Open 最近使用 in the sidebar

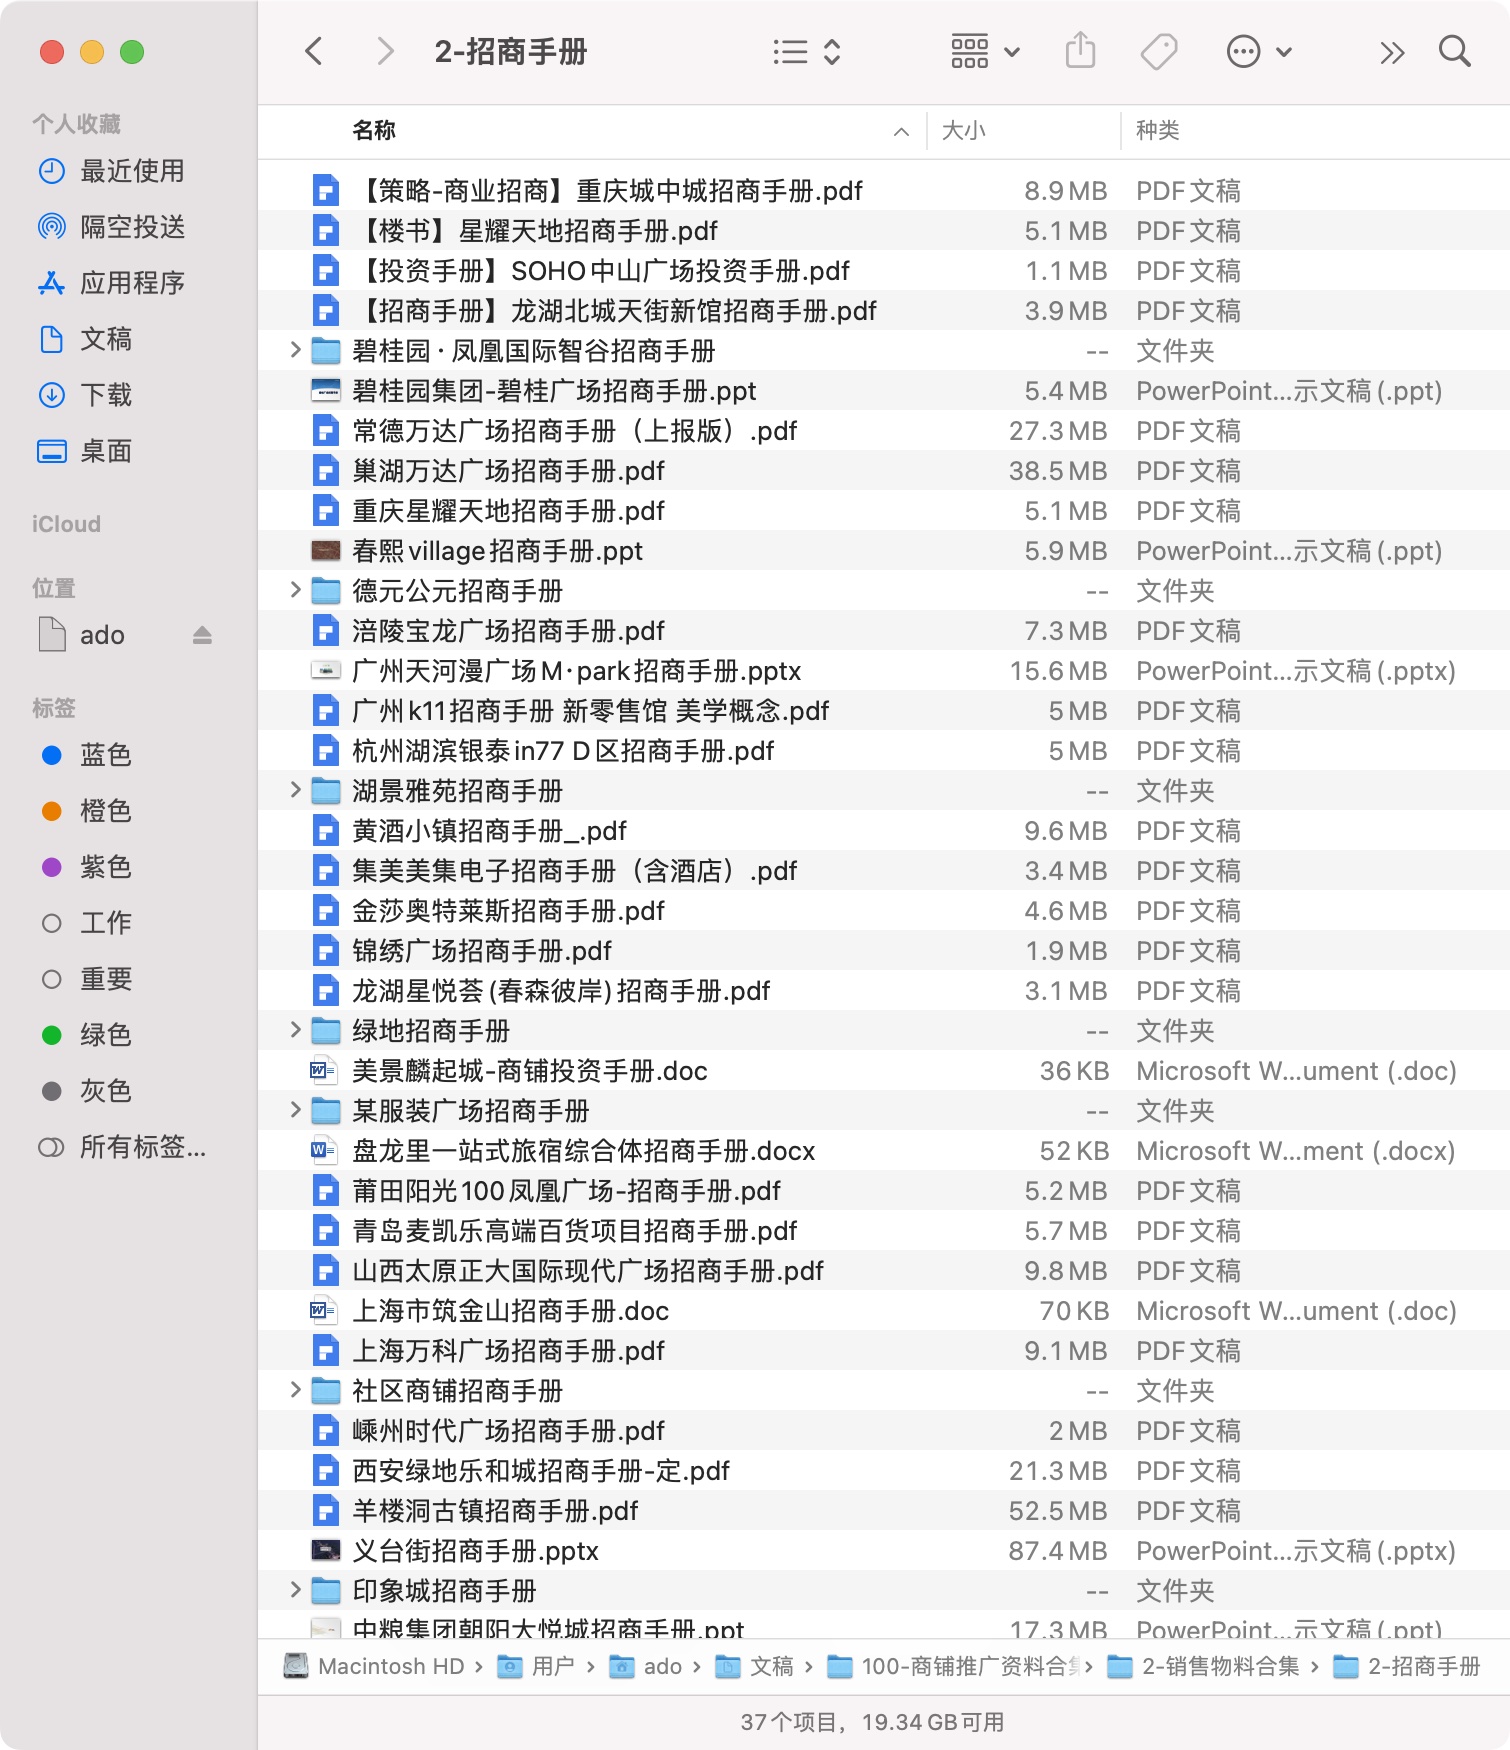click(x=132, y=171)
